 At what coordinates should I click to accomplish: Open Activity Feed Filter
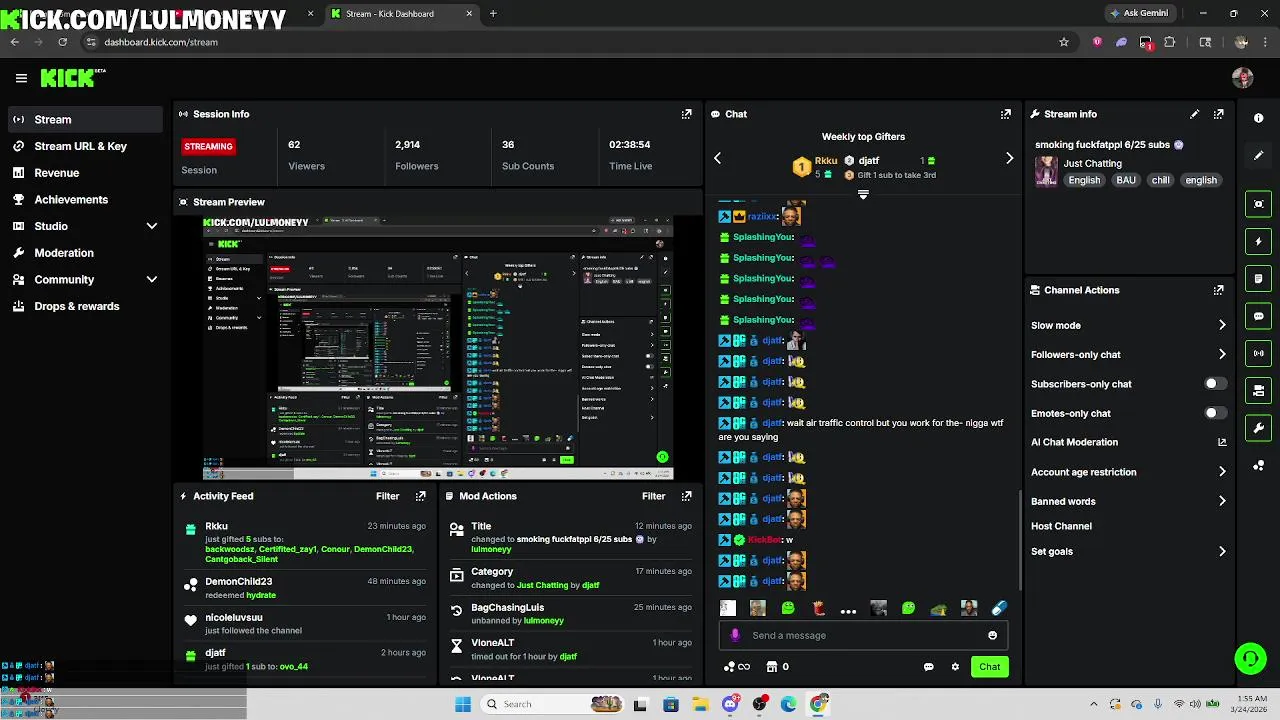pos(387,496)
